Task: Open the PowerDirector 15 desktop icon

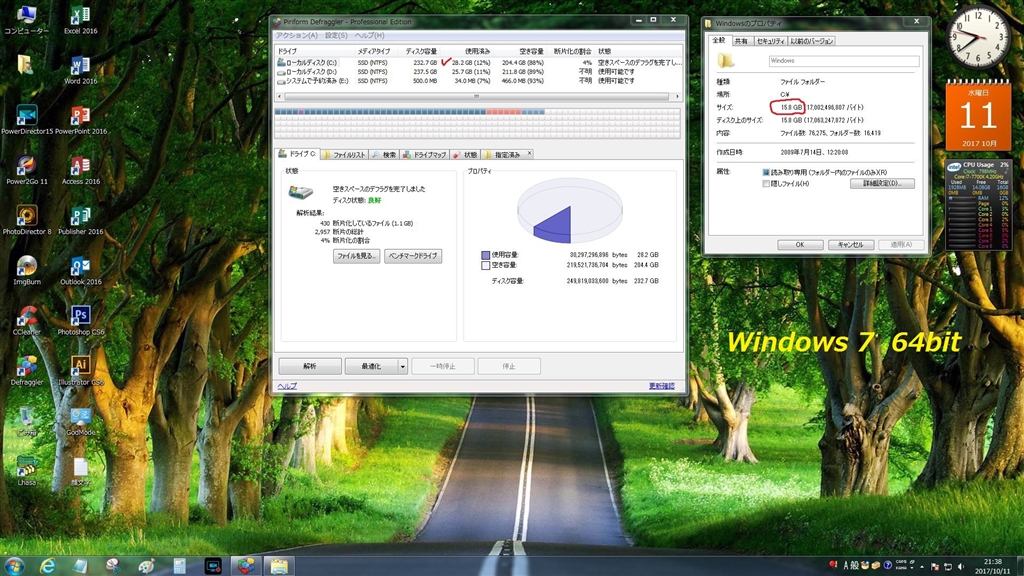Action: (27, 120)
